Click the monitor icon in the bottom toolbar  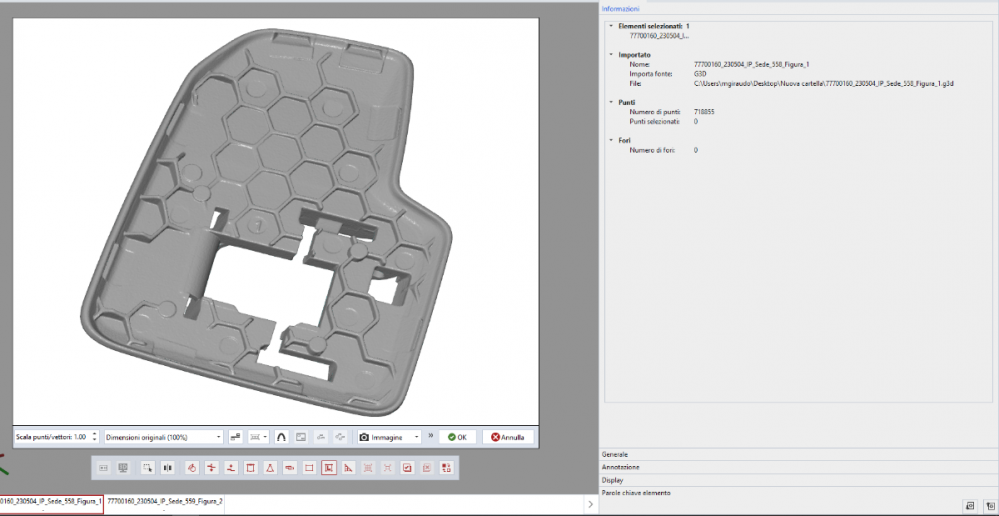[x=123, y=467]
